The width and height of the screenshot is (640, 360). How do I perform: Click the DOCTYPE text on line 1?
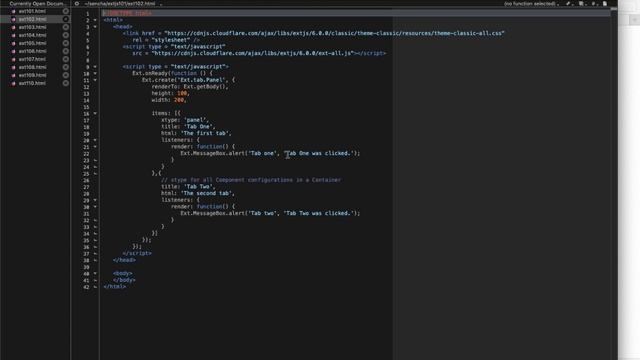click(128, 13)
